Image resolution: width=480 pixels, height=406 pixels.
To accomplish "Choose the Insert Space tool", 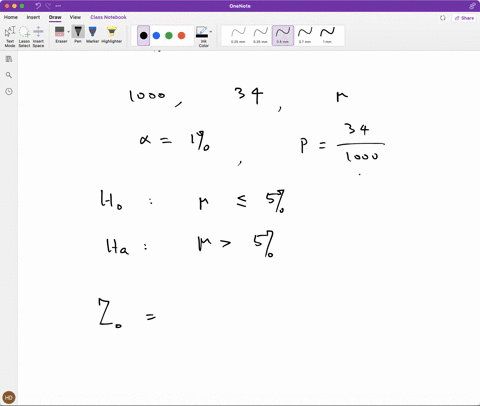I will tap(38, 36).
